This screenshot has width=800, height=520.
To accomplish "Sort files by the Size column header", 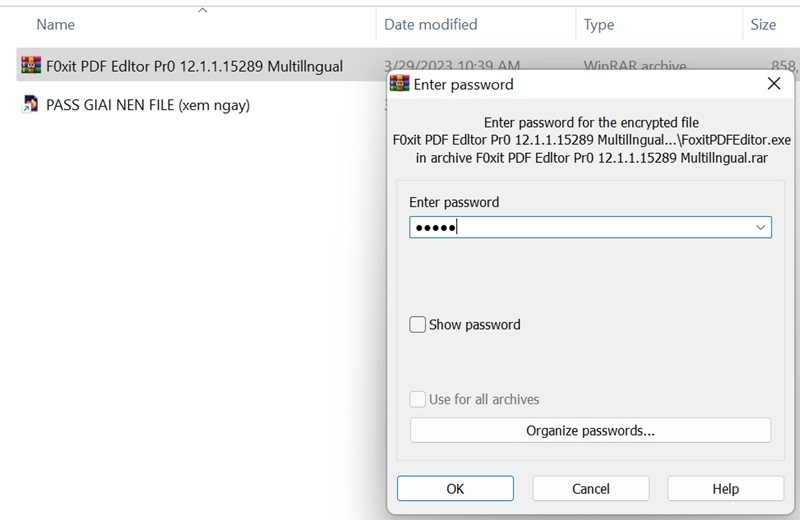I will [763, 24].
